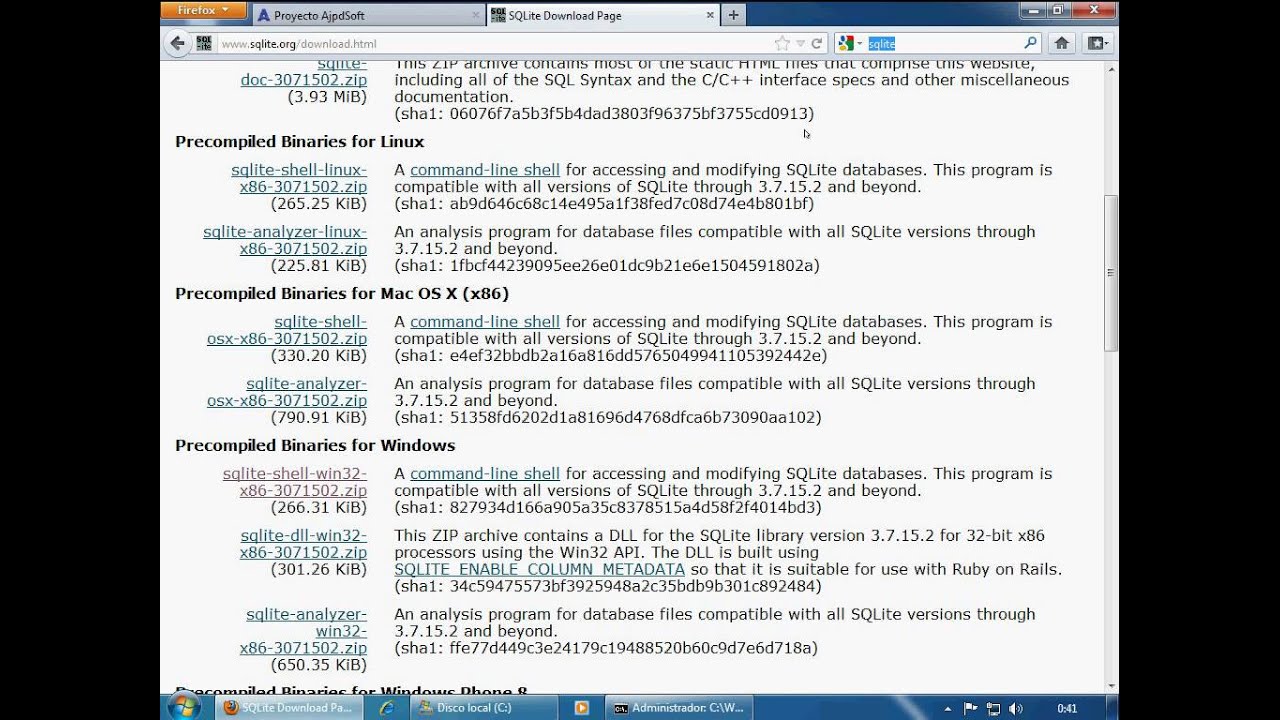
Task: Open the media player taskbar icon
Action: pos(582,708)
